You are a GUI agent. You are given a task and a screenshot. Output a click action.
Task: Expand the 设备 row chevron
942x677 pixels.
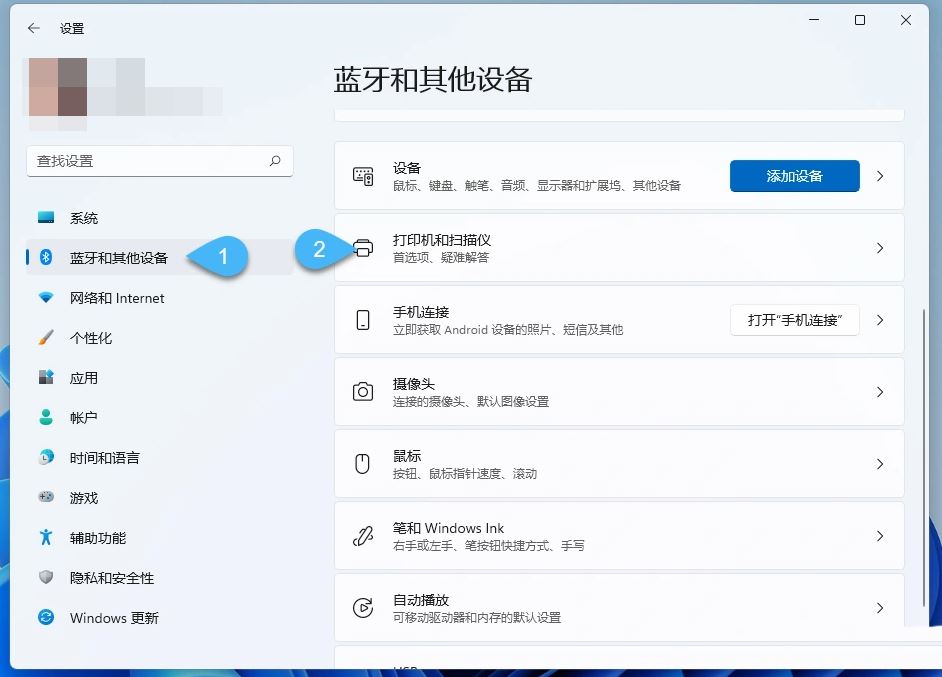point(879,175)
